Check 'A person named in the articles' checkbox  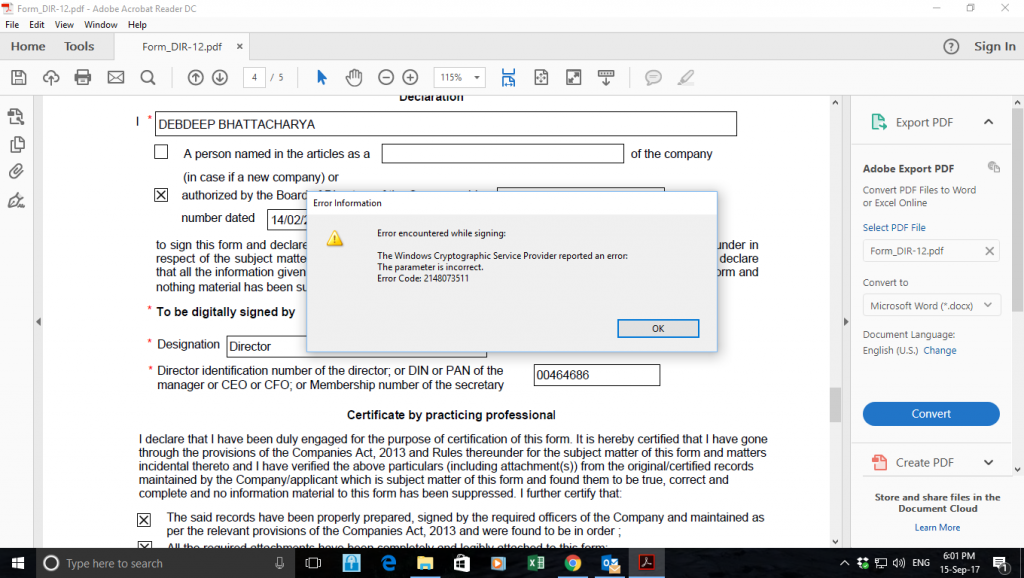coord(161,151)
